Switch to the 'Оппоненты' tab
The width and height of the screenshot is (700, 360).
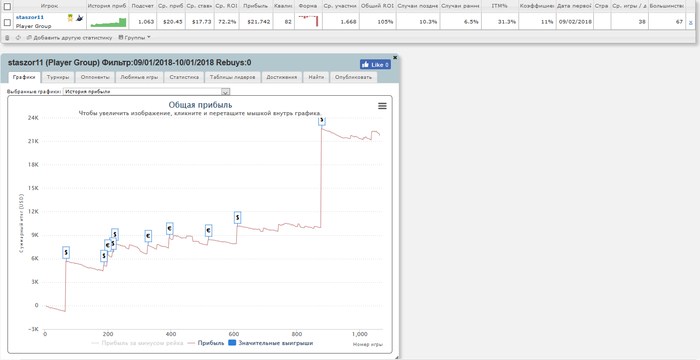95,77
